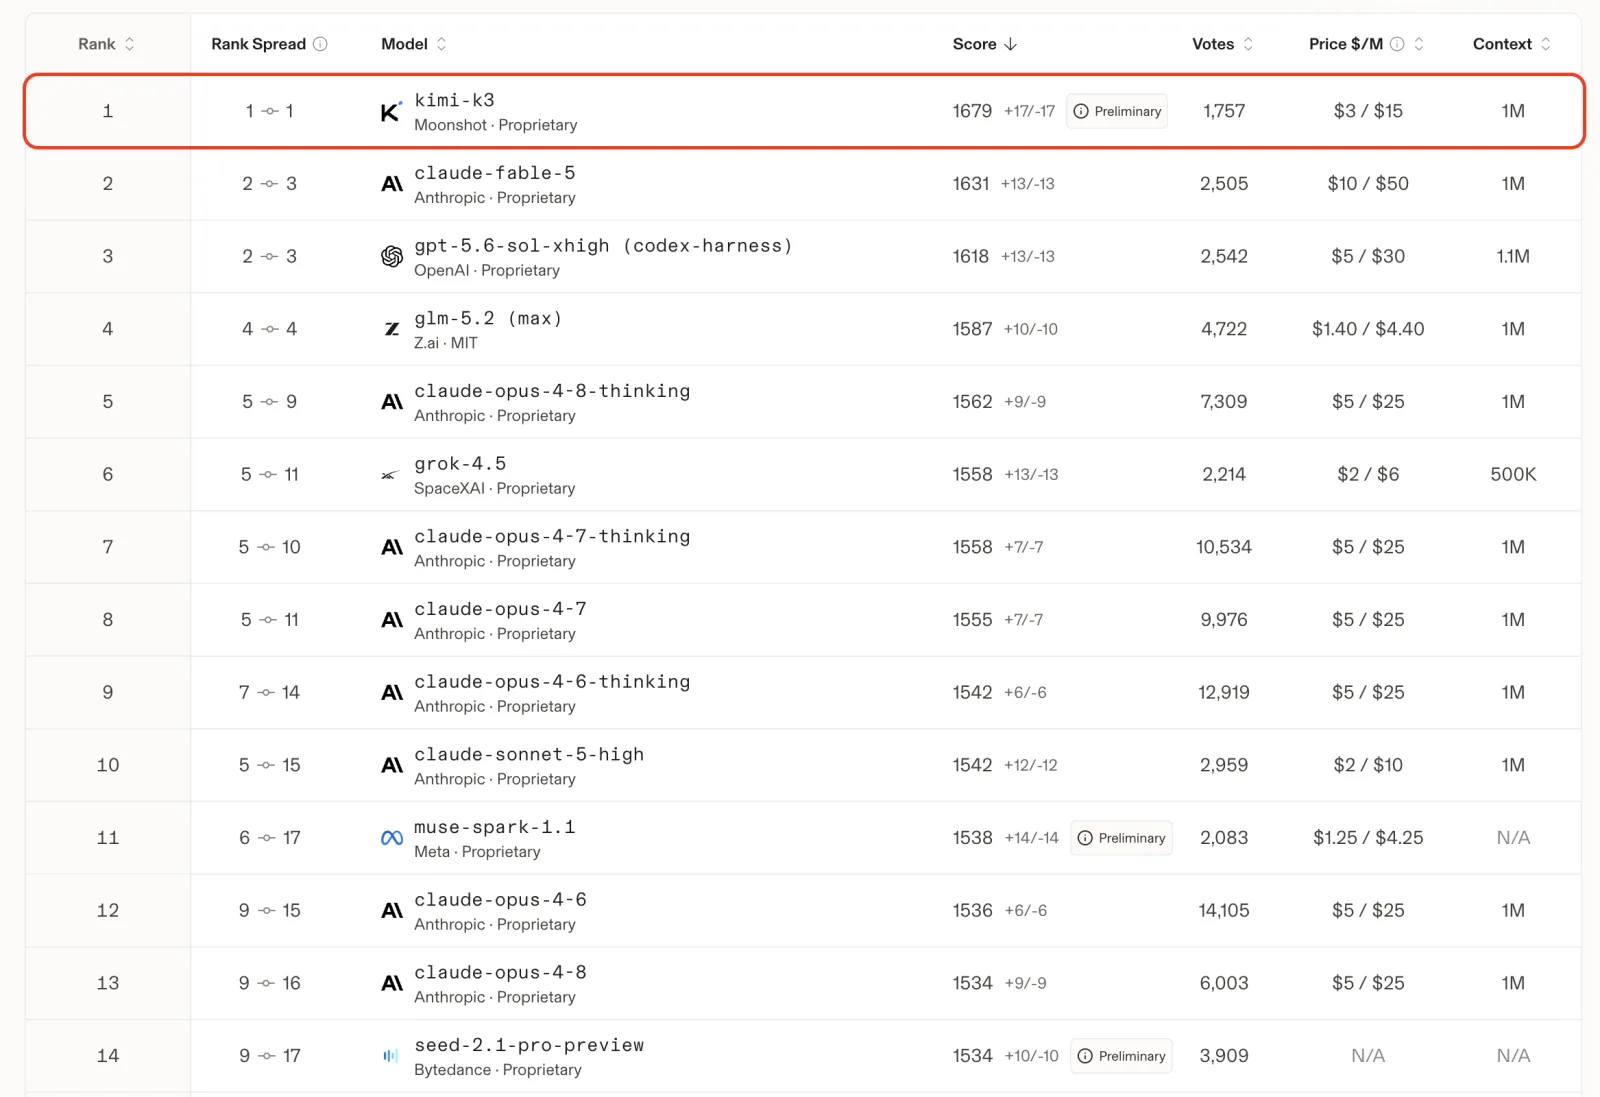Sort by the Model column header
The width and height of the screenshot is (1600, 1097).
pyautogui.click(x=414, y=44)
